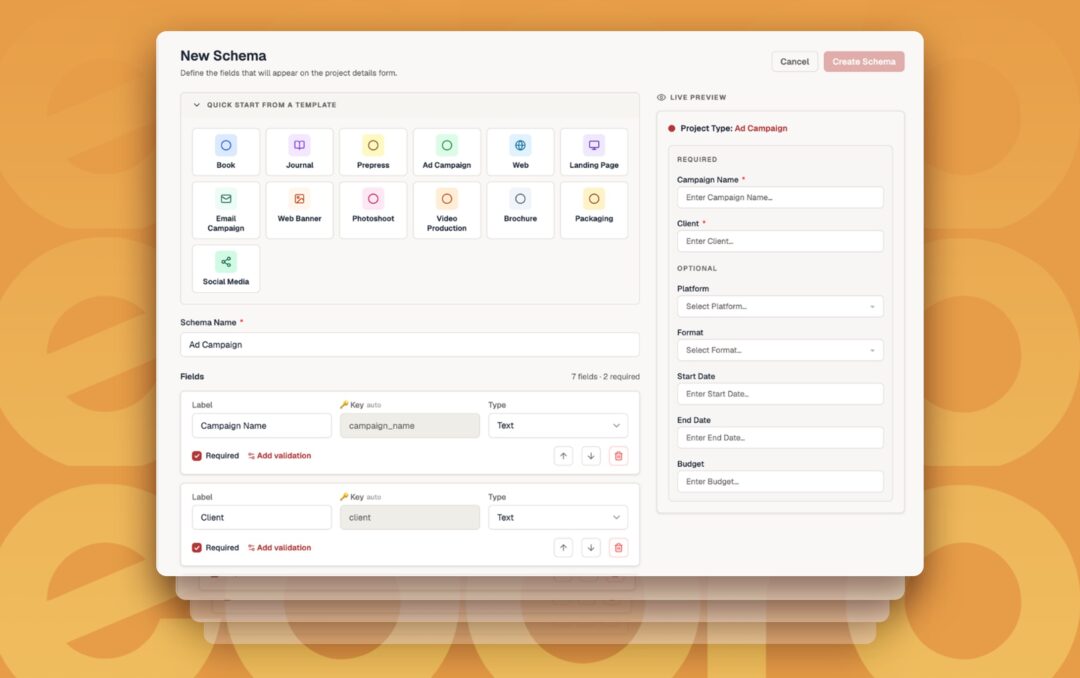Pick the Video Production template
The height and width of the screenshot is (678, 1080).
(447, 210)
